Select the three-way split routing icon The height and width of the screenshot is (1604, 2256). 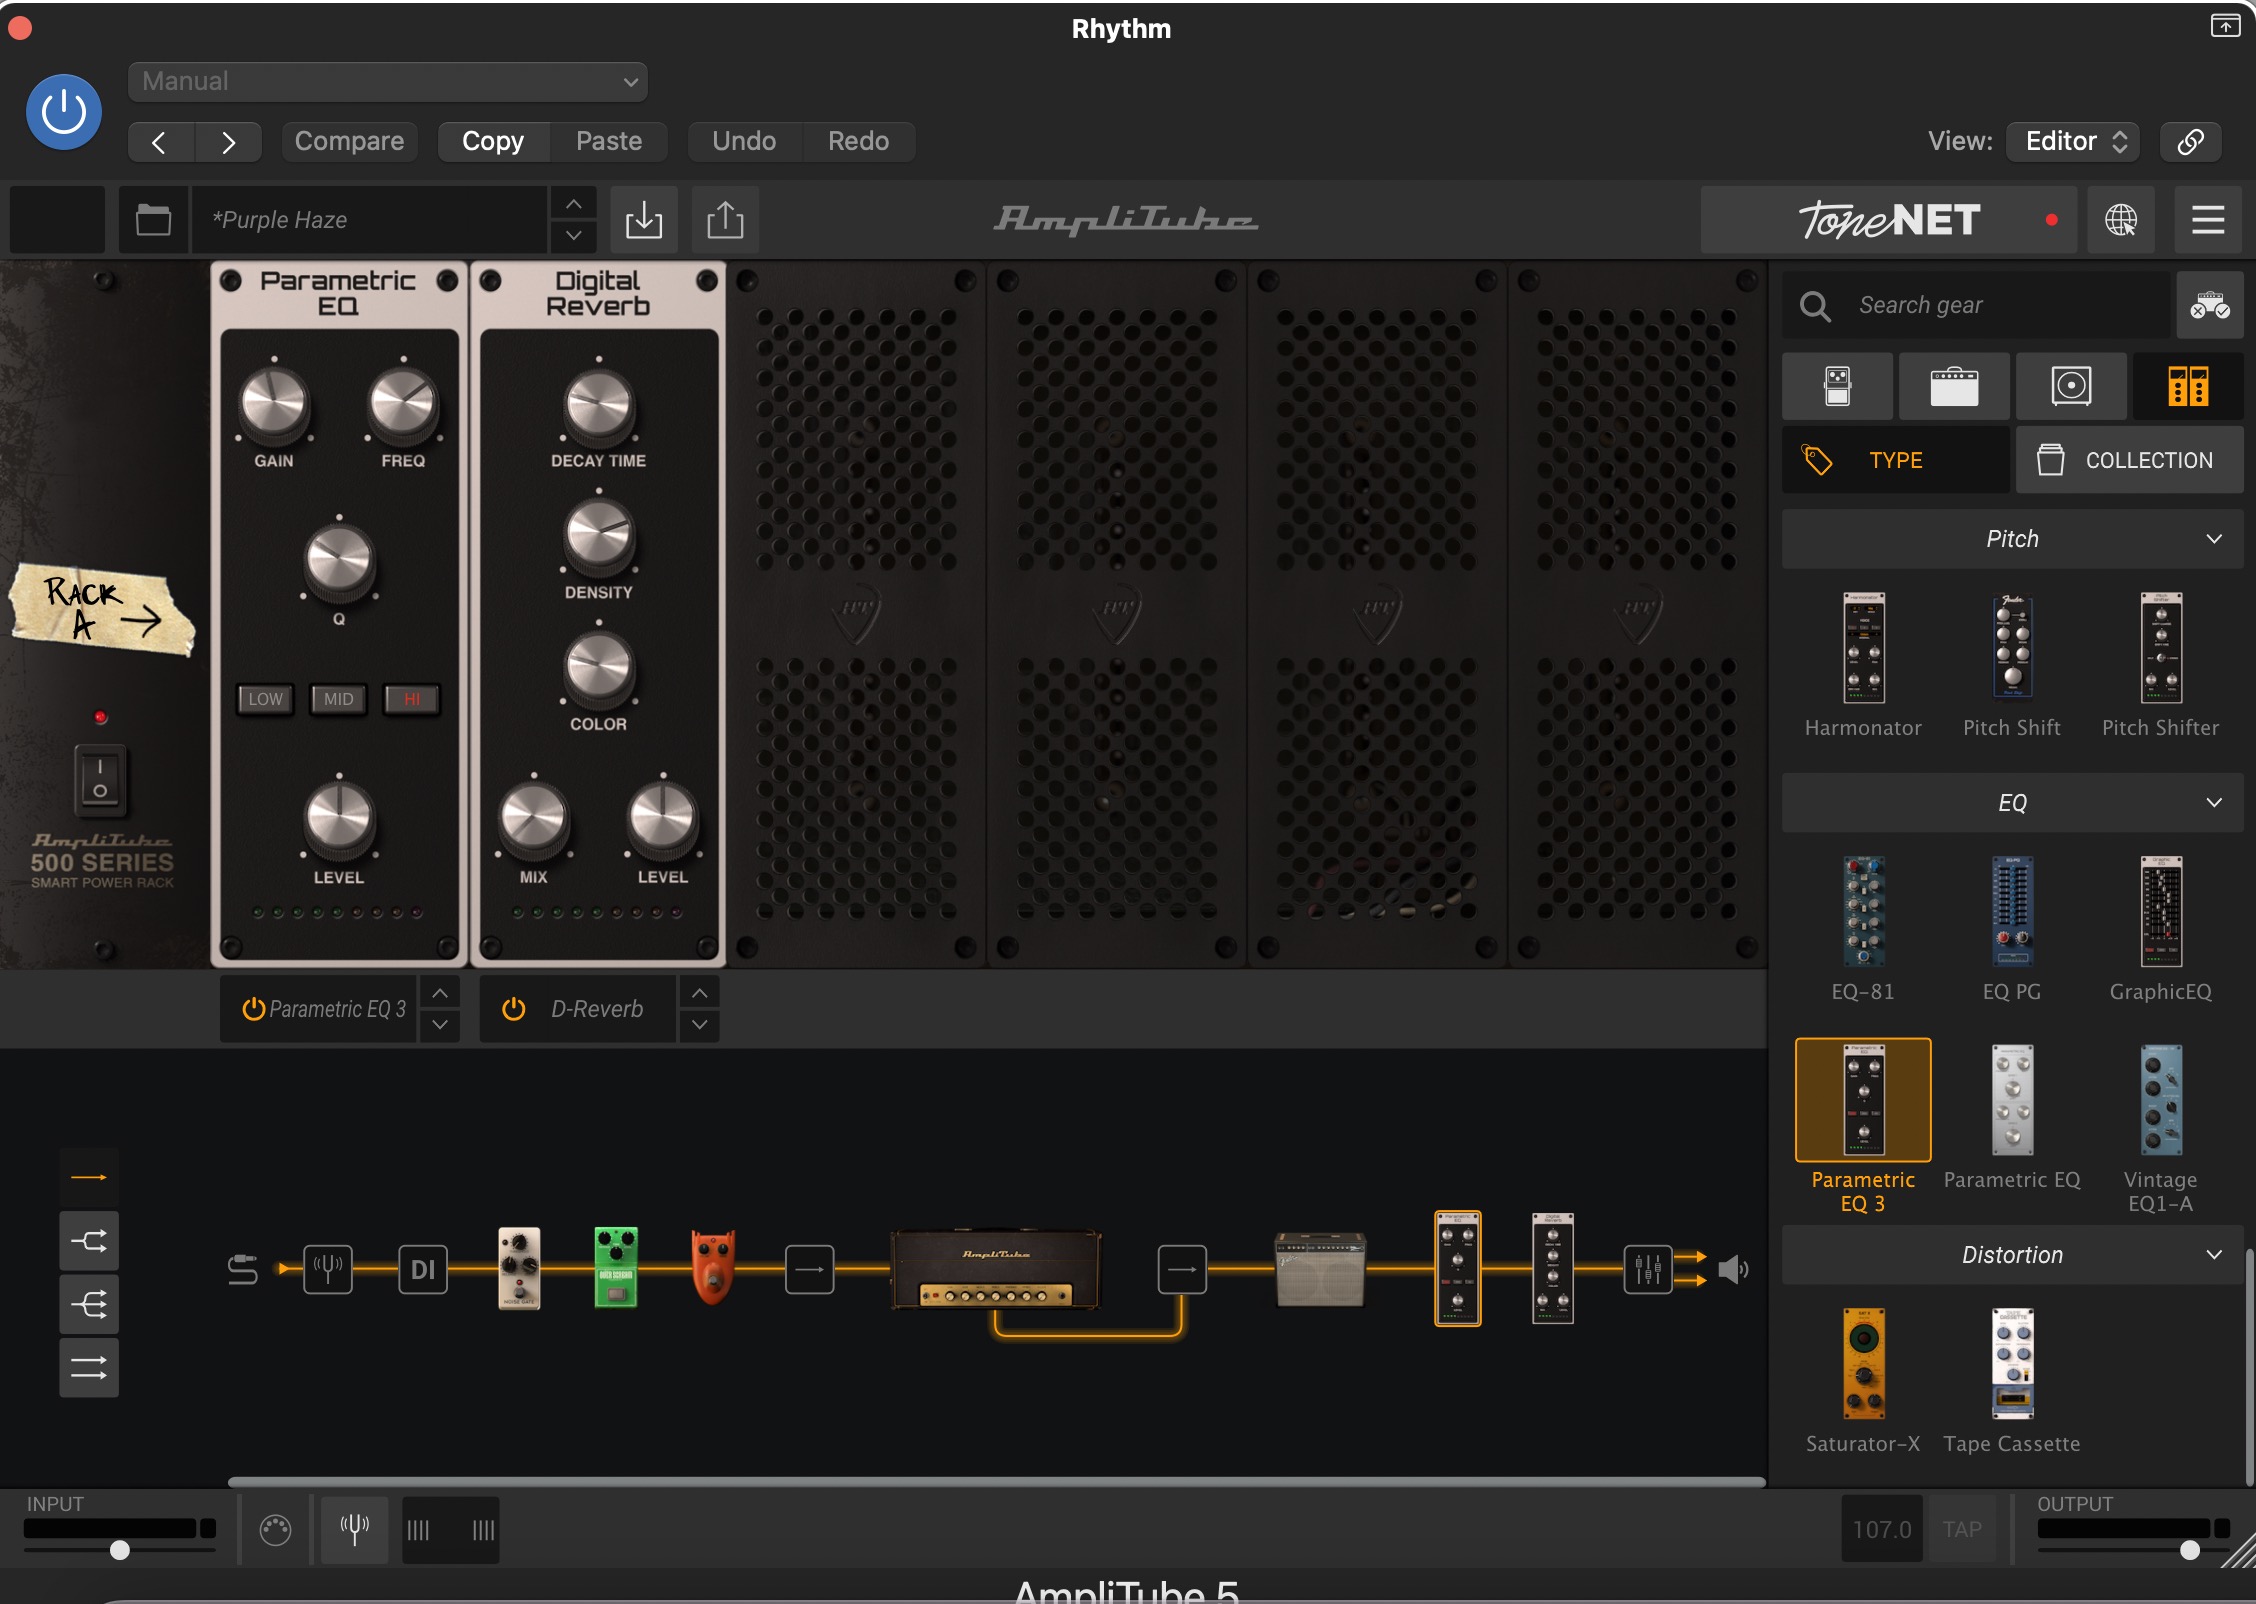click(89, 1305)
